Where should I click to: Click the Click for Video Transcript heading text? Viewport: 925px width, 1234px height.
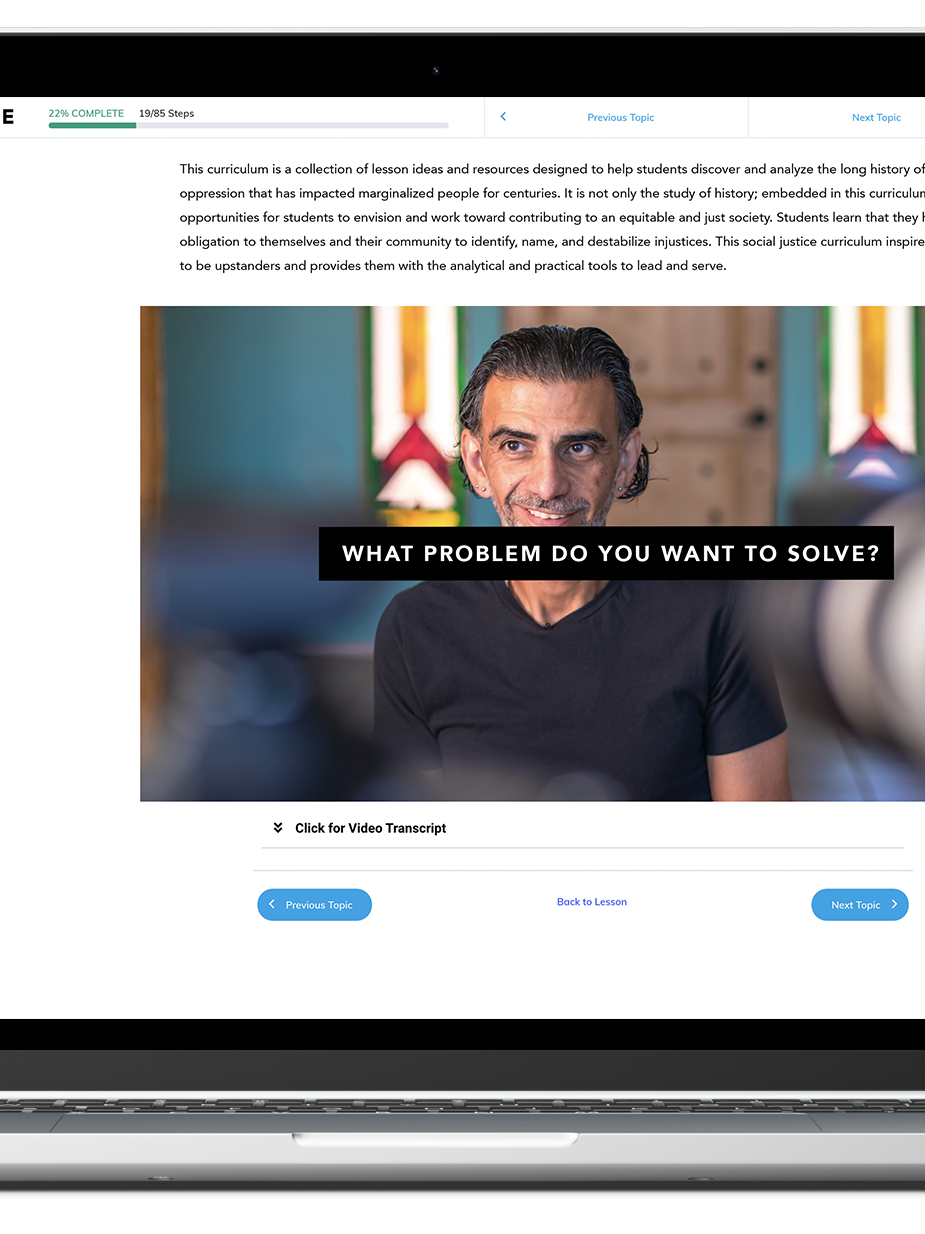(370, 828)
